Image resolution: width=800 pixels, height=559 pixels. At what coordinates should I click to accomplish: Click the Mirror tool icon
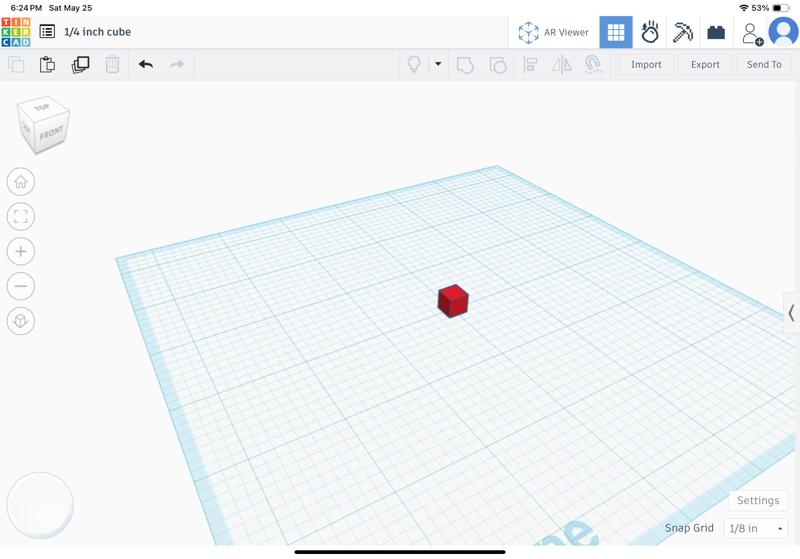coord(562,65)
